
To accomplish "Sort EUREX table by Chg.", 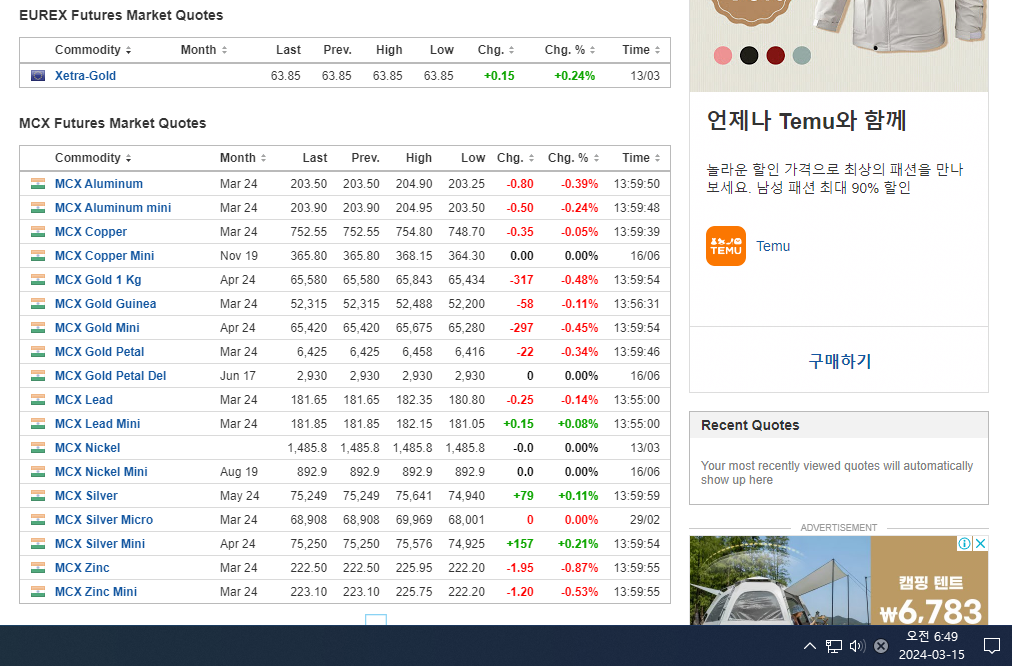I will pos(496,50).
